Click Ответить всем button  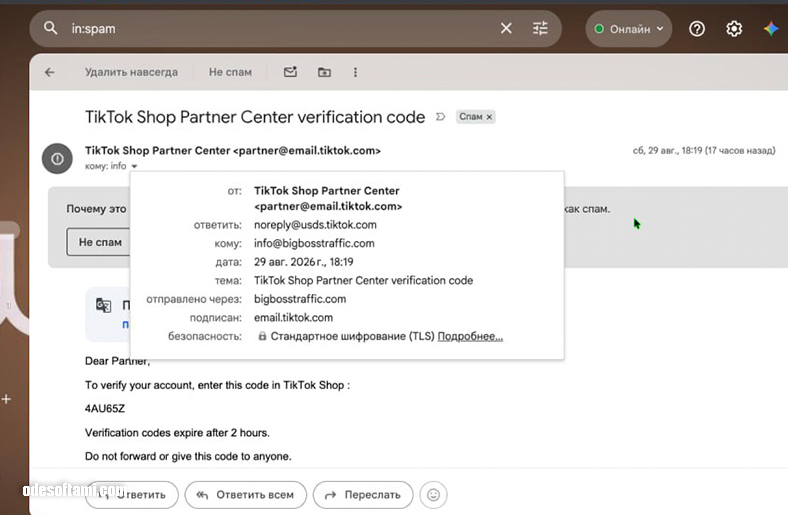(246, 495)
